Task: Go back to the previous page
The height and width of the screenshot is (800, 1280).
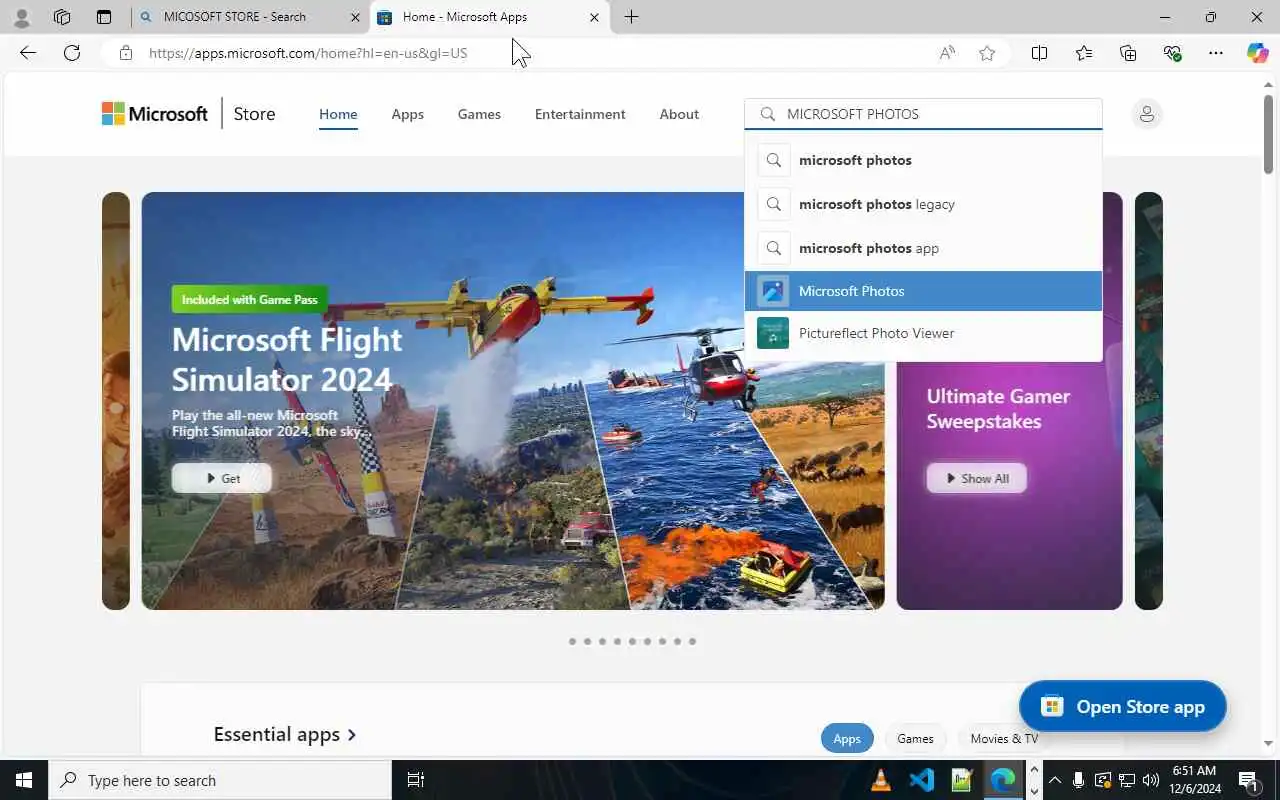Action: (28, 53)
